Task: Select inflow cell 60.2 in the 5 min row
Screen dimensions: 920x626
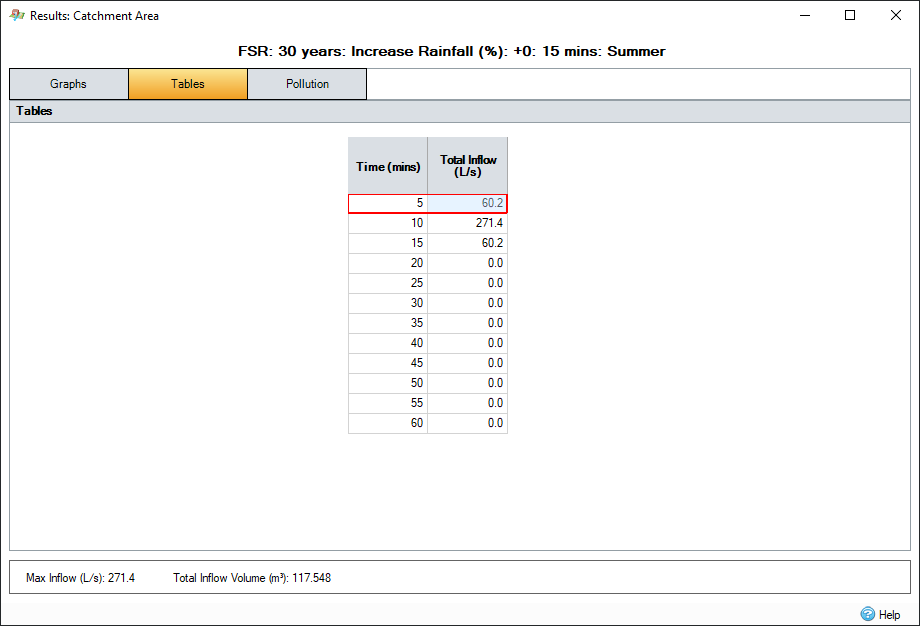Action: tap(468, 203)
